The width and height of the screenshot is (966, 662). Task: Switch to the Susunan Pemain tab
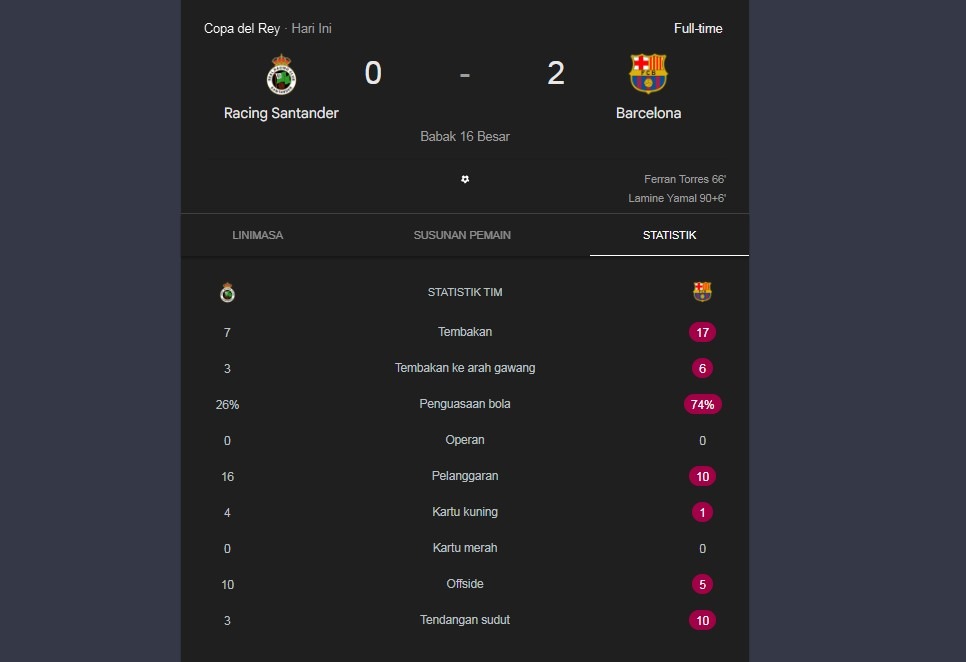click(x=462, y=236)
